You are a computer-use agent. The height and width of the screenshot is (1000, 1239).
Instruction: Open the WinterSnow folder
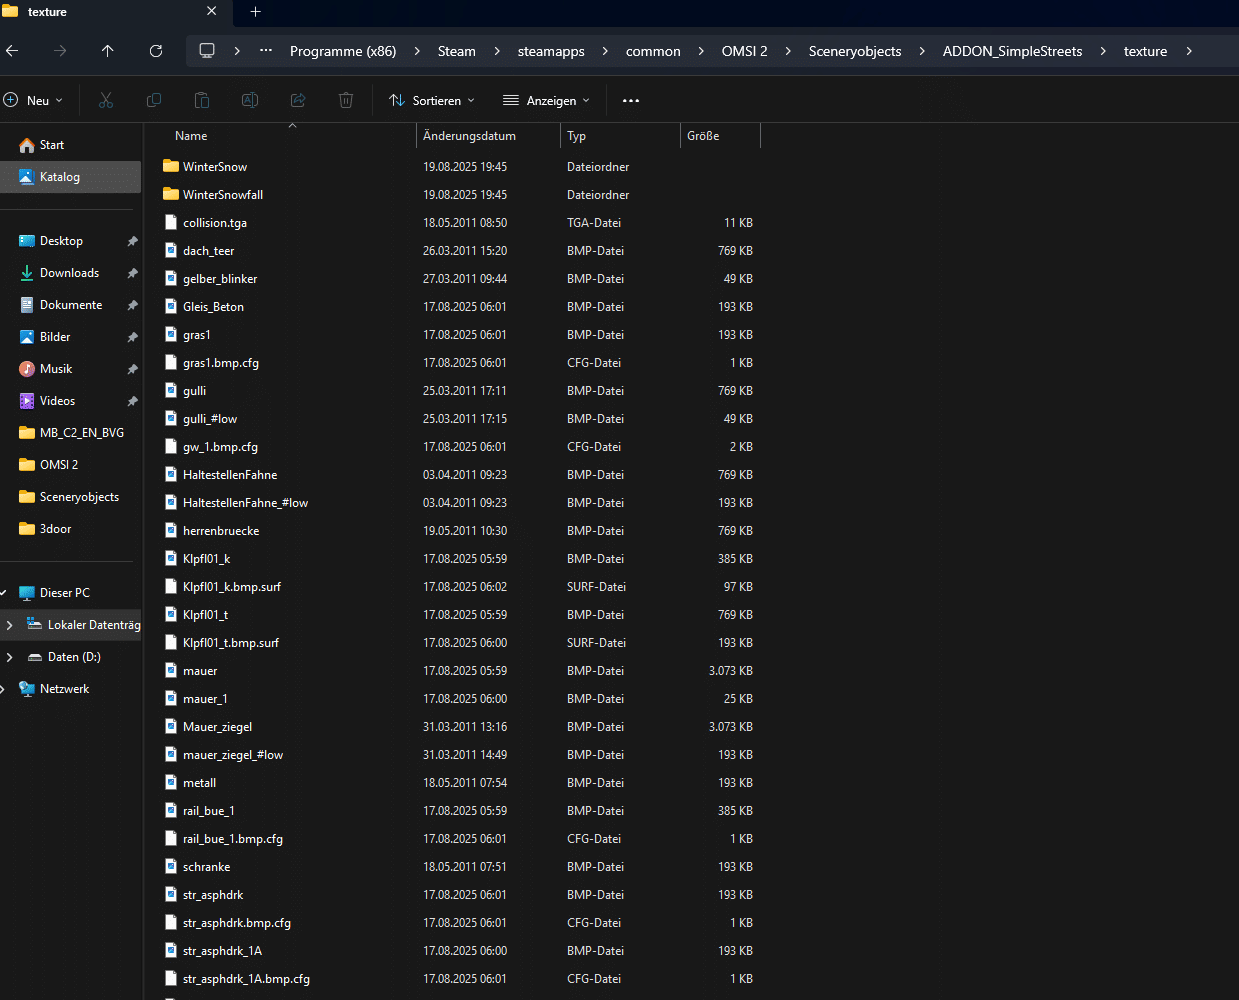click(214, 167)
